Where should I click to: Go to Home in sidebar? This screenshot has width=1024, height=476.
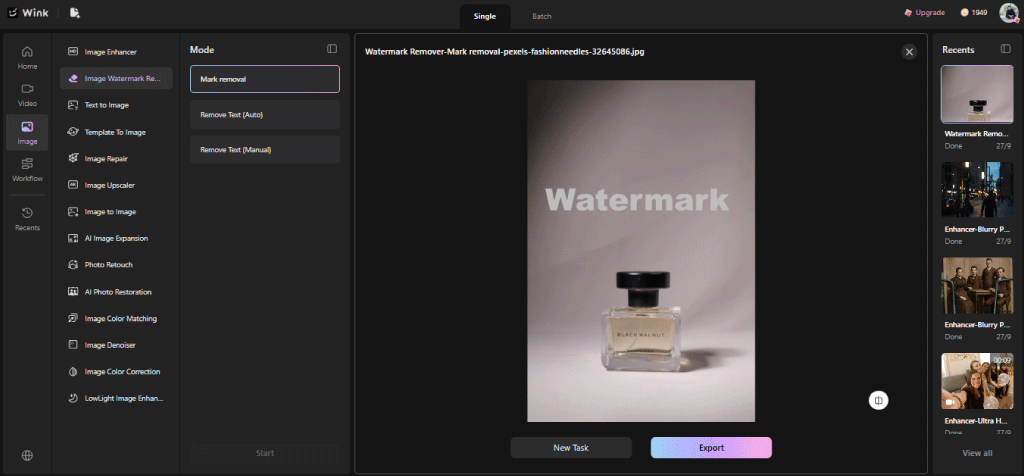27,57
